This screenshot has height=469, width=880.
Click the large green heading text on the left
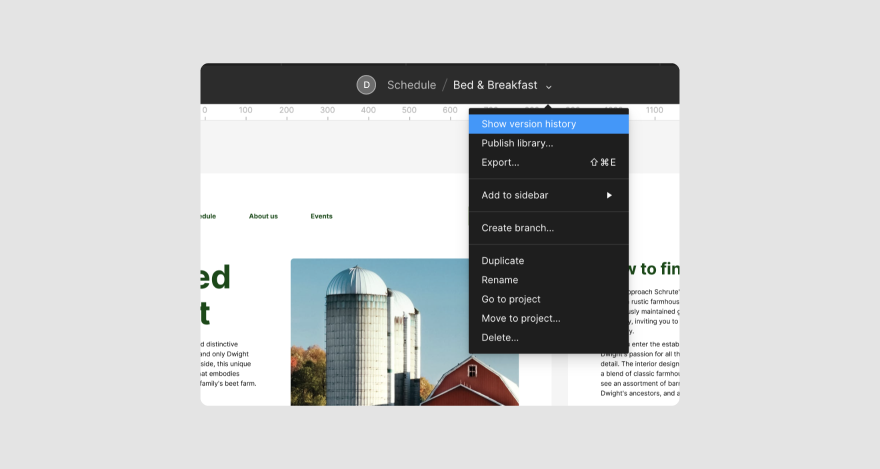216,295
